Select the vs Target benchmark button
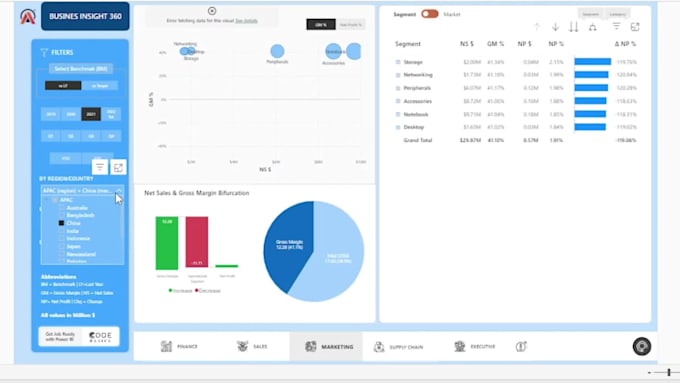 (100, 85)
